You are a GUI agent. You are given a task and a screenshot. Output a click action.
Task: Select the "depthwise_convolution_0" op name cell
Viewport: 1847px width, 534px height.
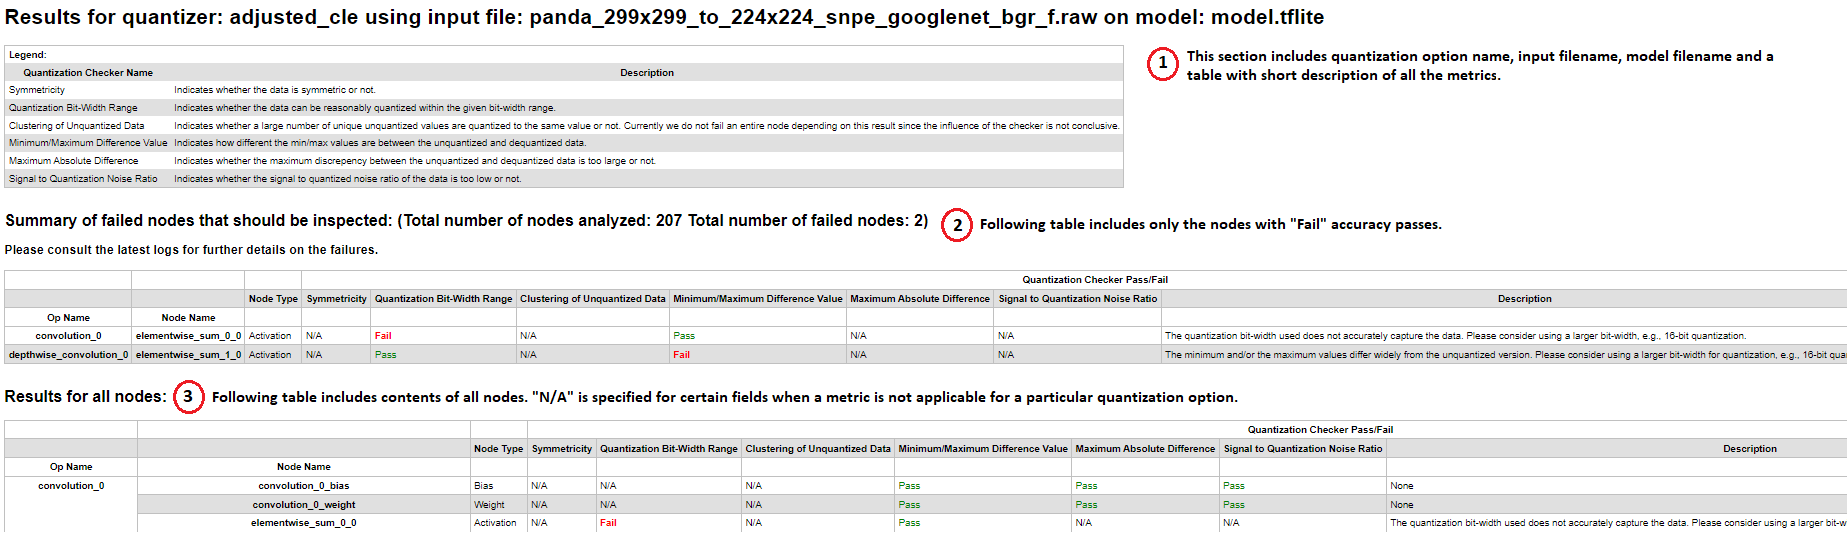coord(68,355)
